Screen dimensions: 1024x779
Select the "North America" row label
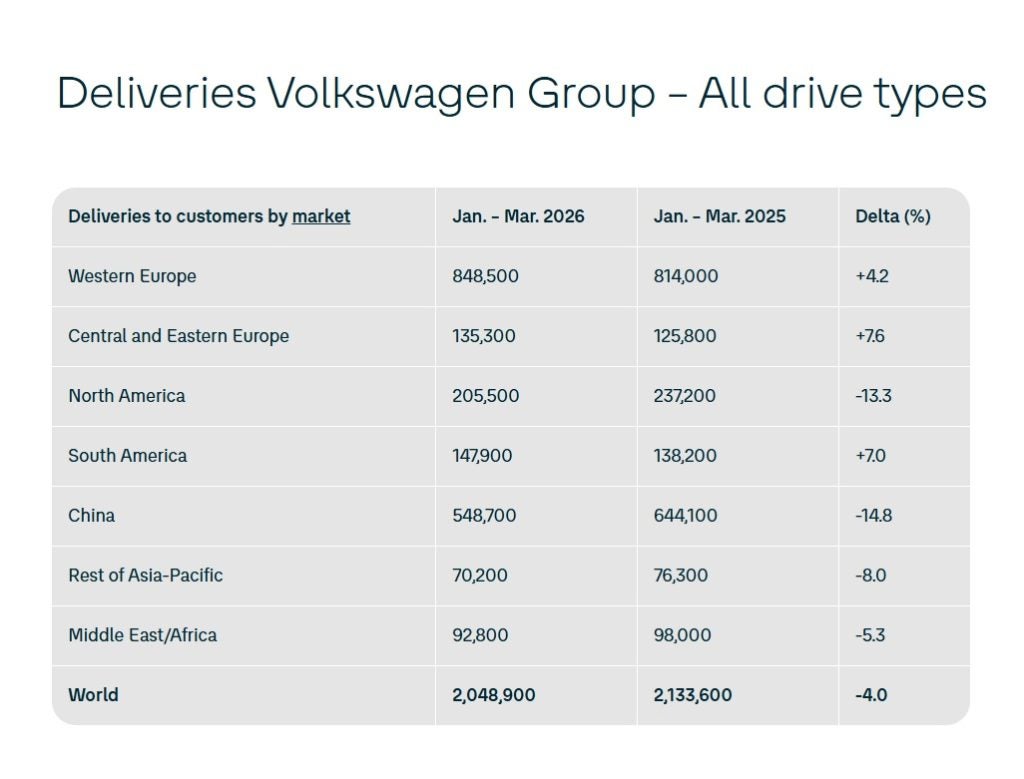pyautogui.click(x=126, y=396)
